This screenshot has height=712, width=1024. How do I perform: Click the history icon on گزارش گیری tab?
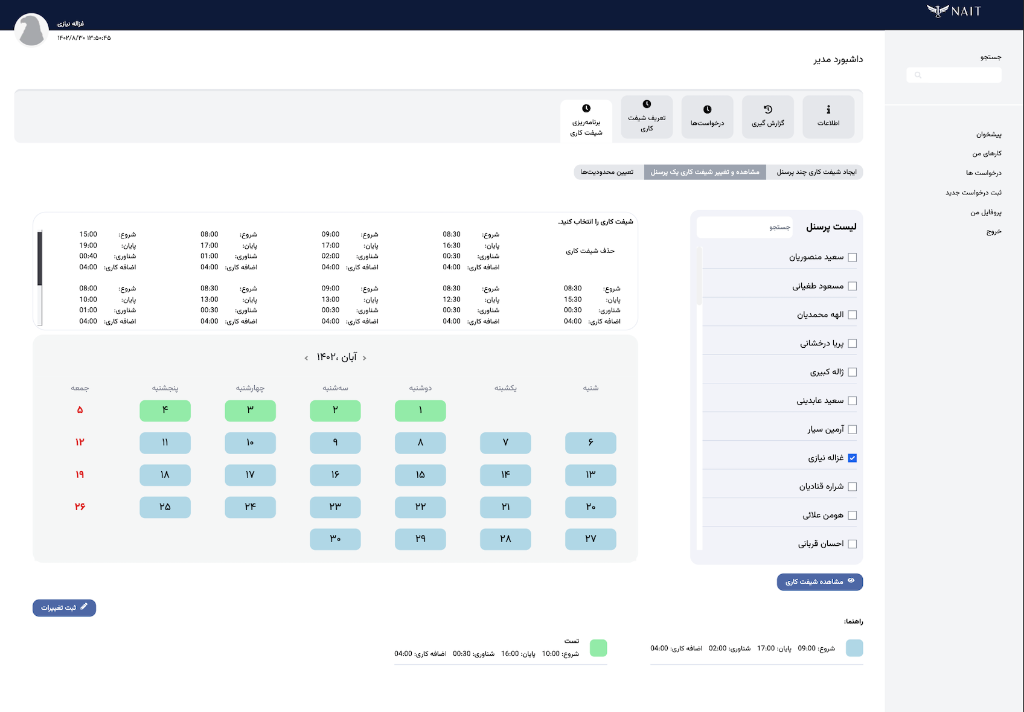(x=768, y=110)
